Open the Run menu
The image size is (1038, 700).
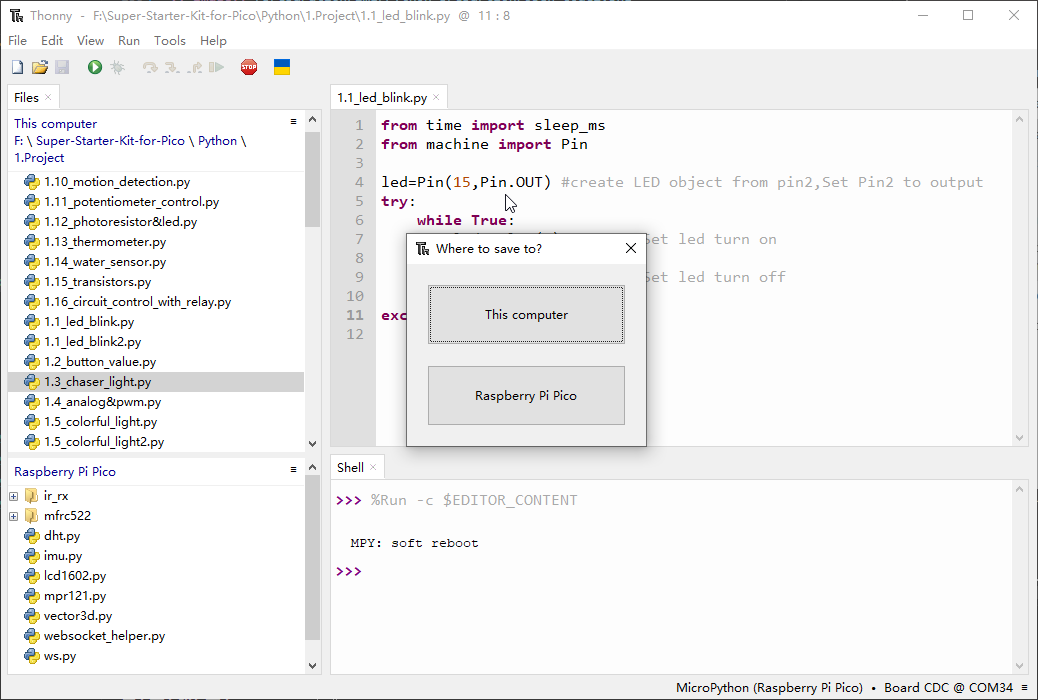coord(128,40)
